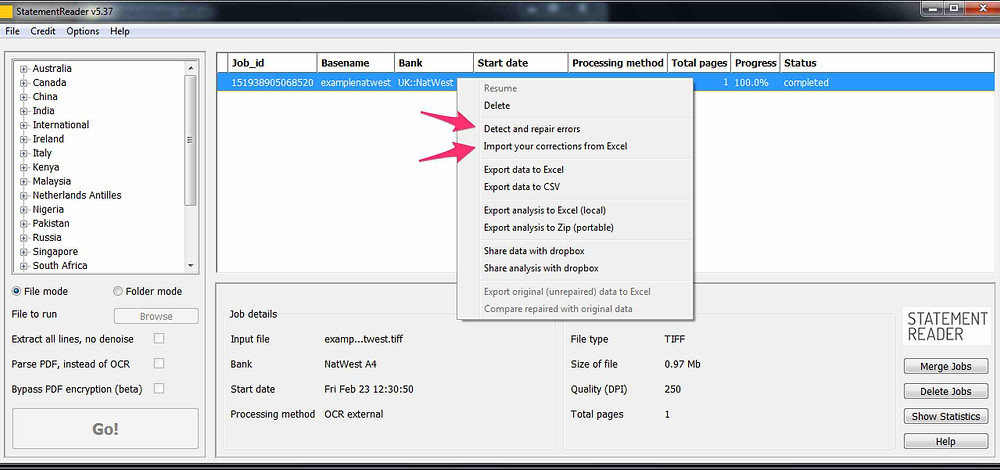Click the Help button at bottom right

(946, 441)
